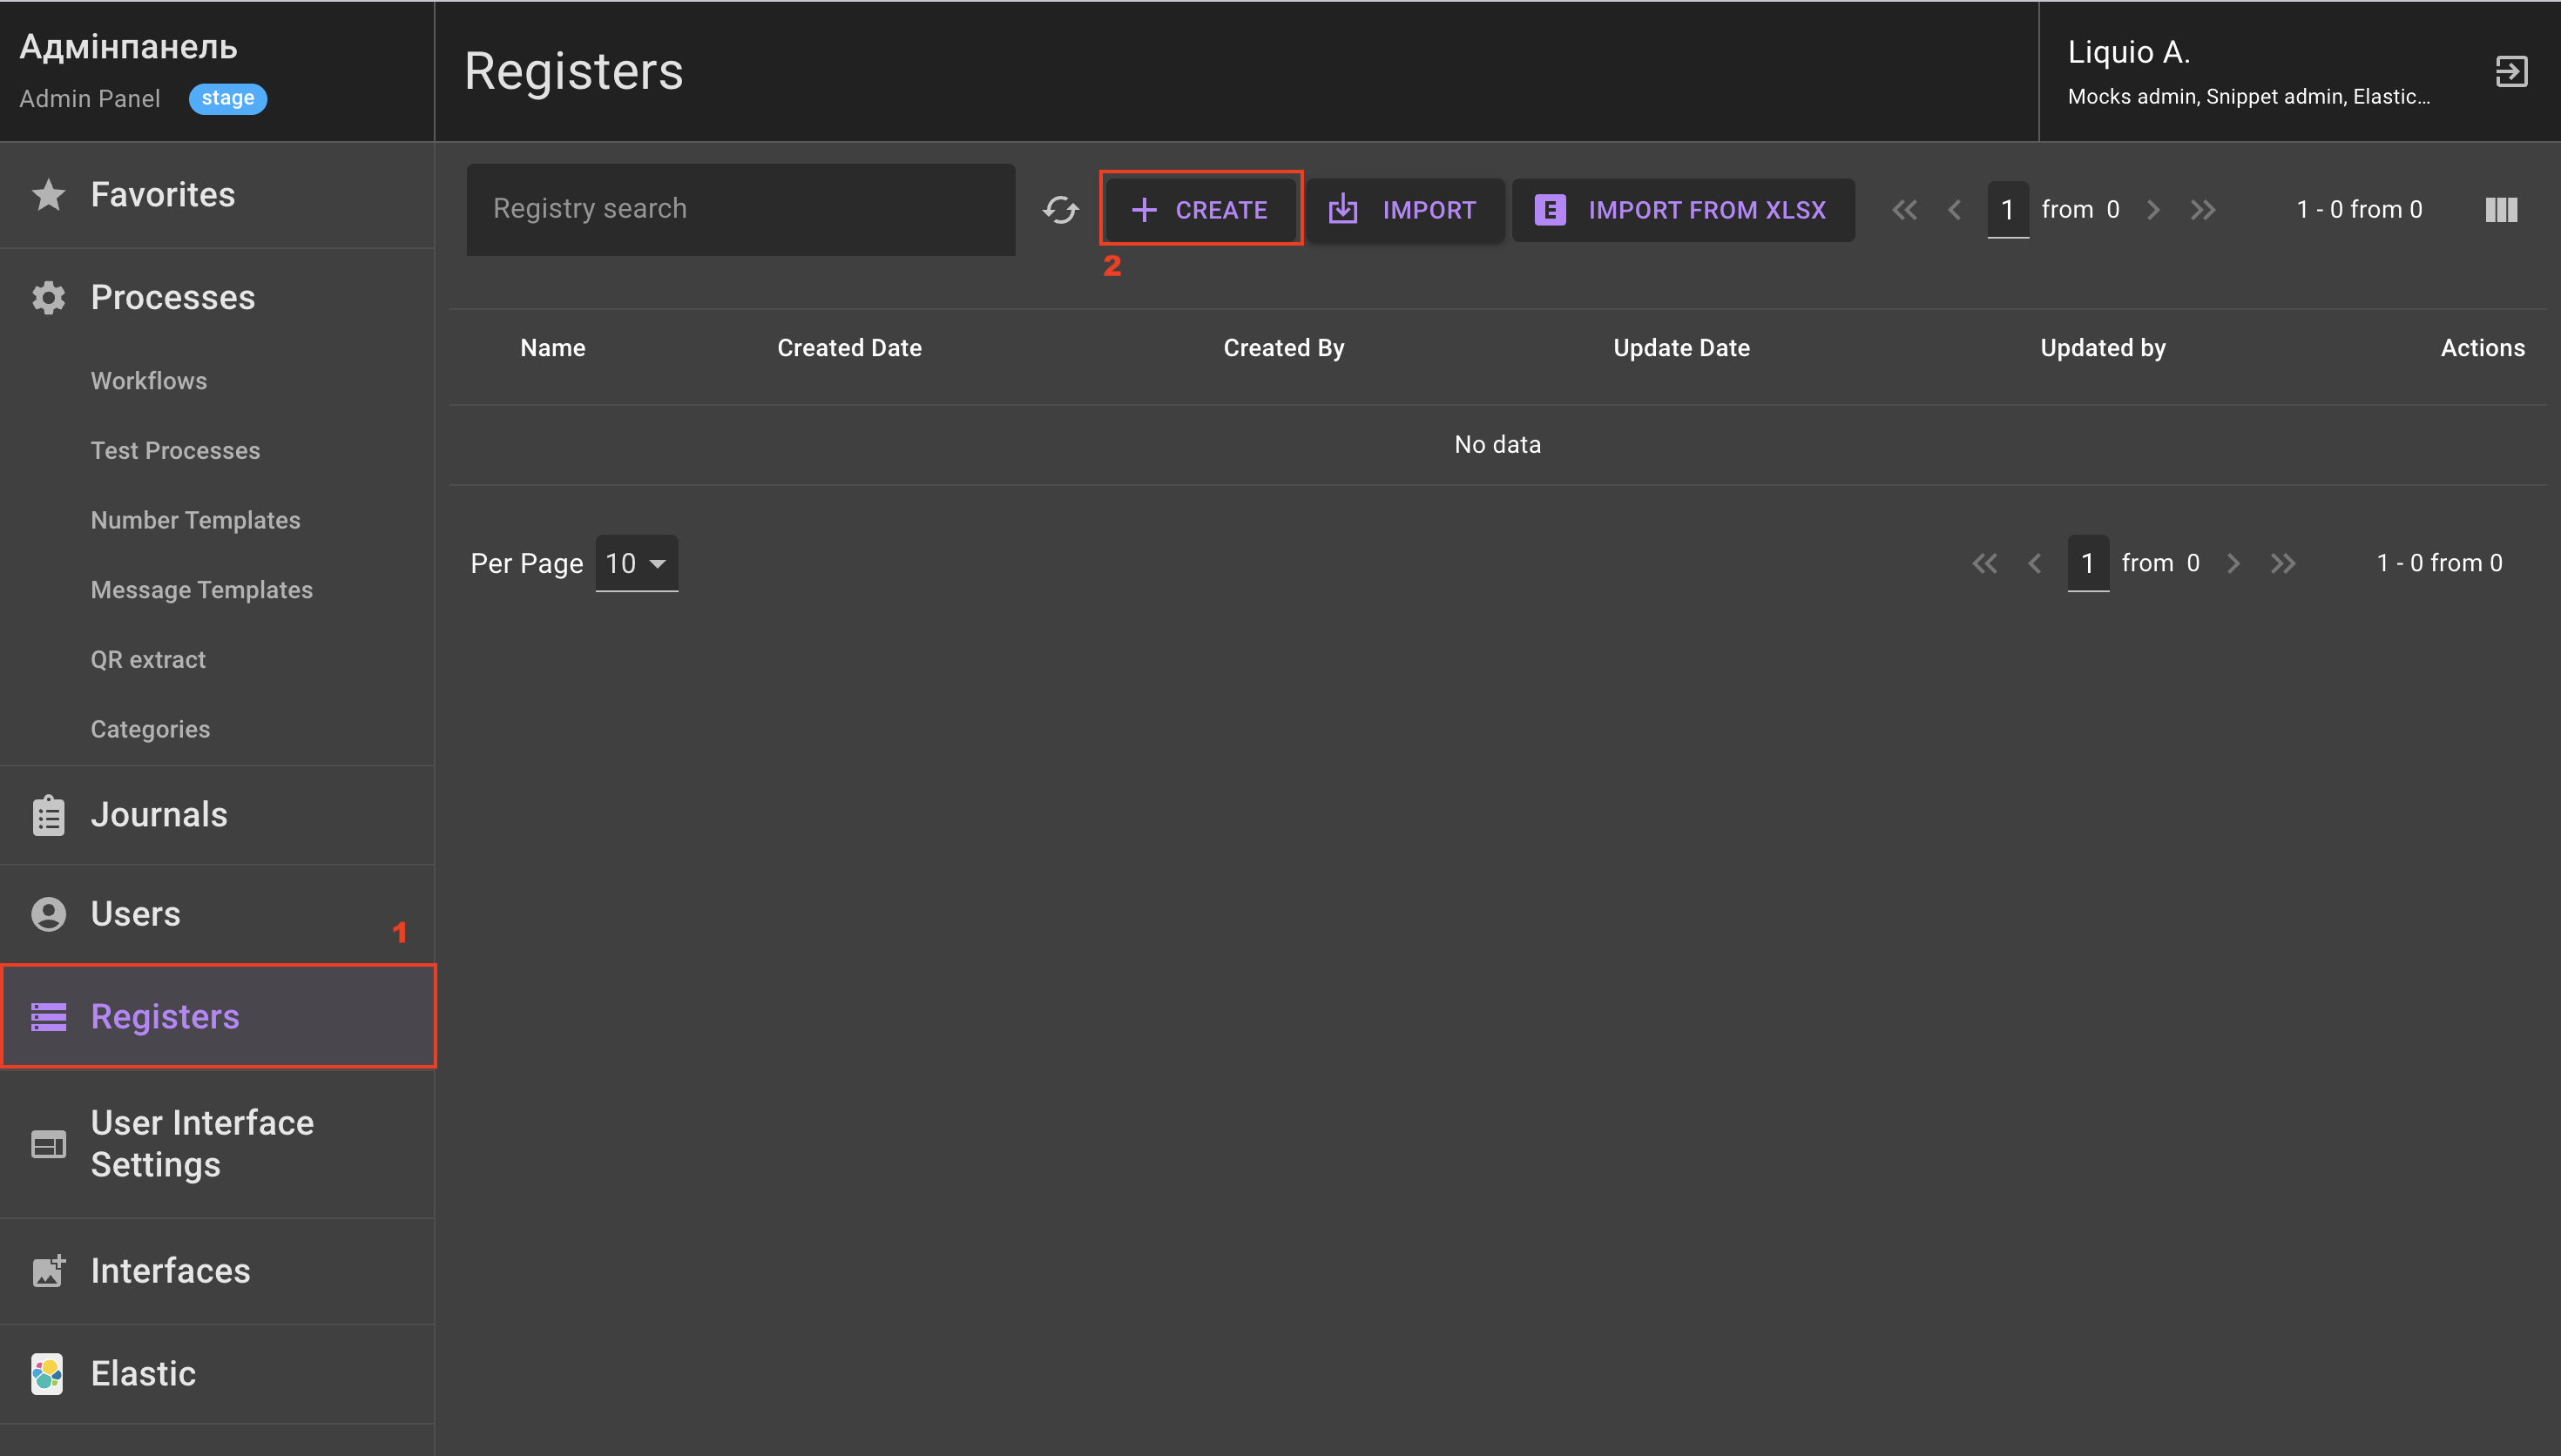
Task: Click the logout icon next to Liquio A.
Action: click(2511, 71)
